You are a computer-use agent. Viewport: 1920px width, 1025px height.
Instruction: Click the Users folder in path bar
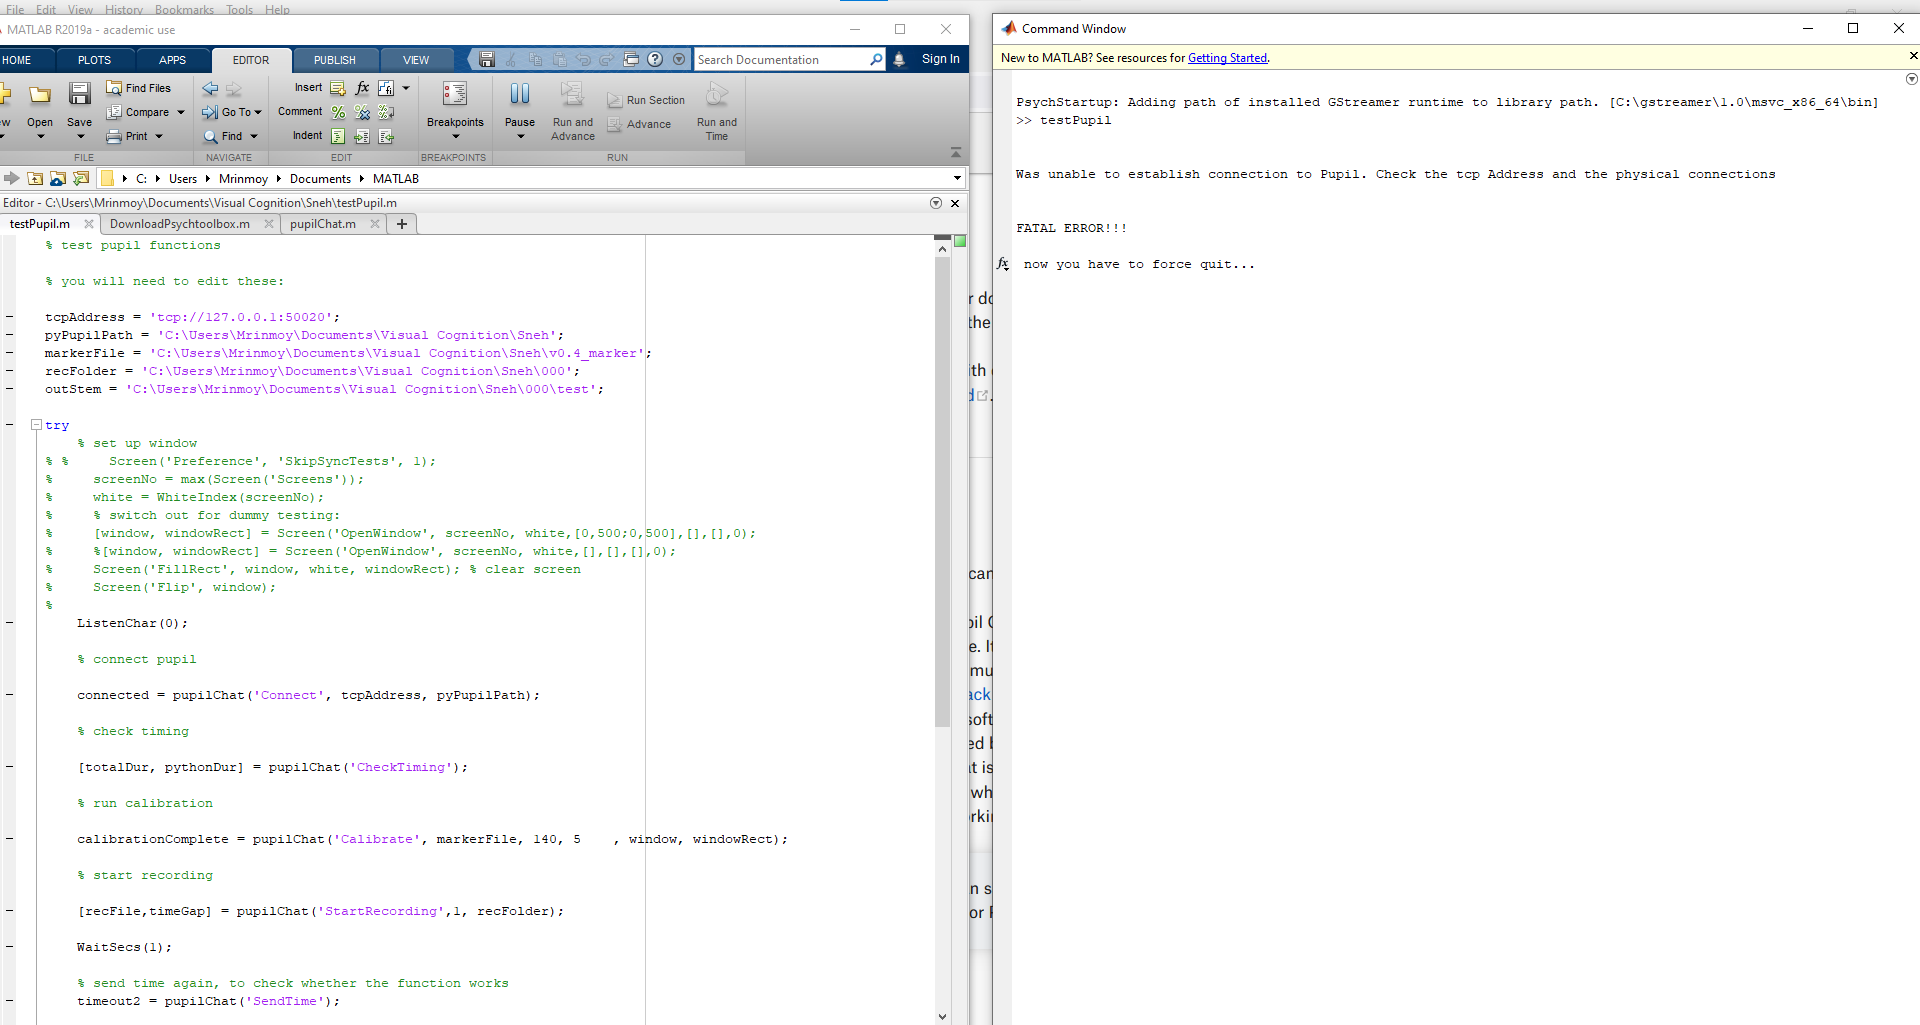pos(183,179)
